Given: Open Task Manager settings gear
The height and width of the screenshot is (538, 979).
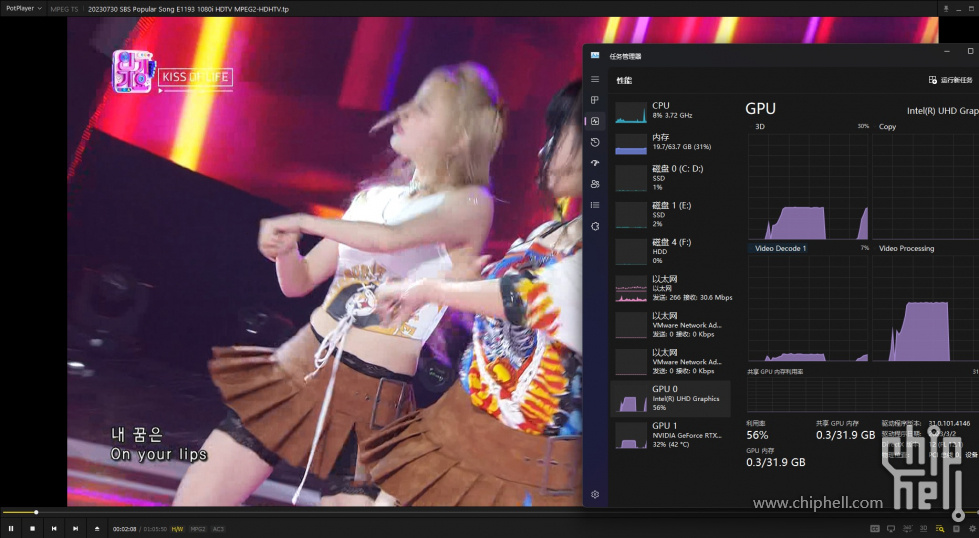Looking at the screenshot, I should (595, 494).
